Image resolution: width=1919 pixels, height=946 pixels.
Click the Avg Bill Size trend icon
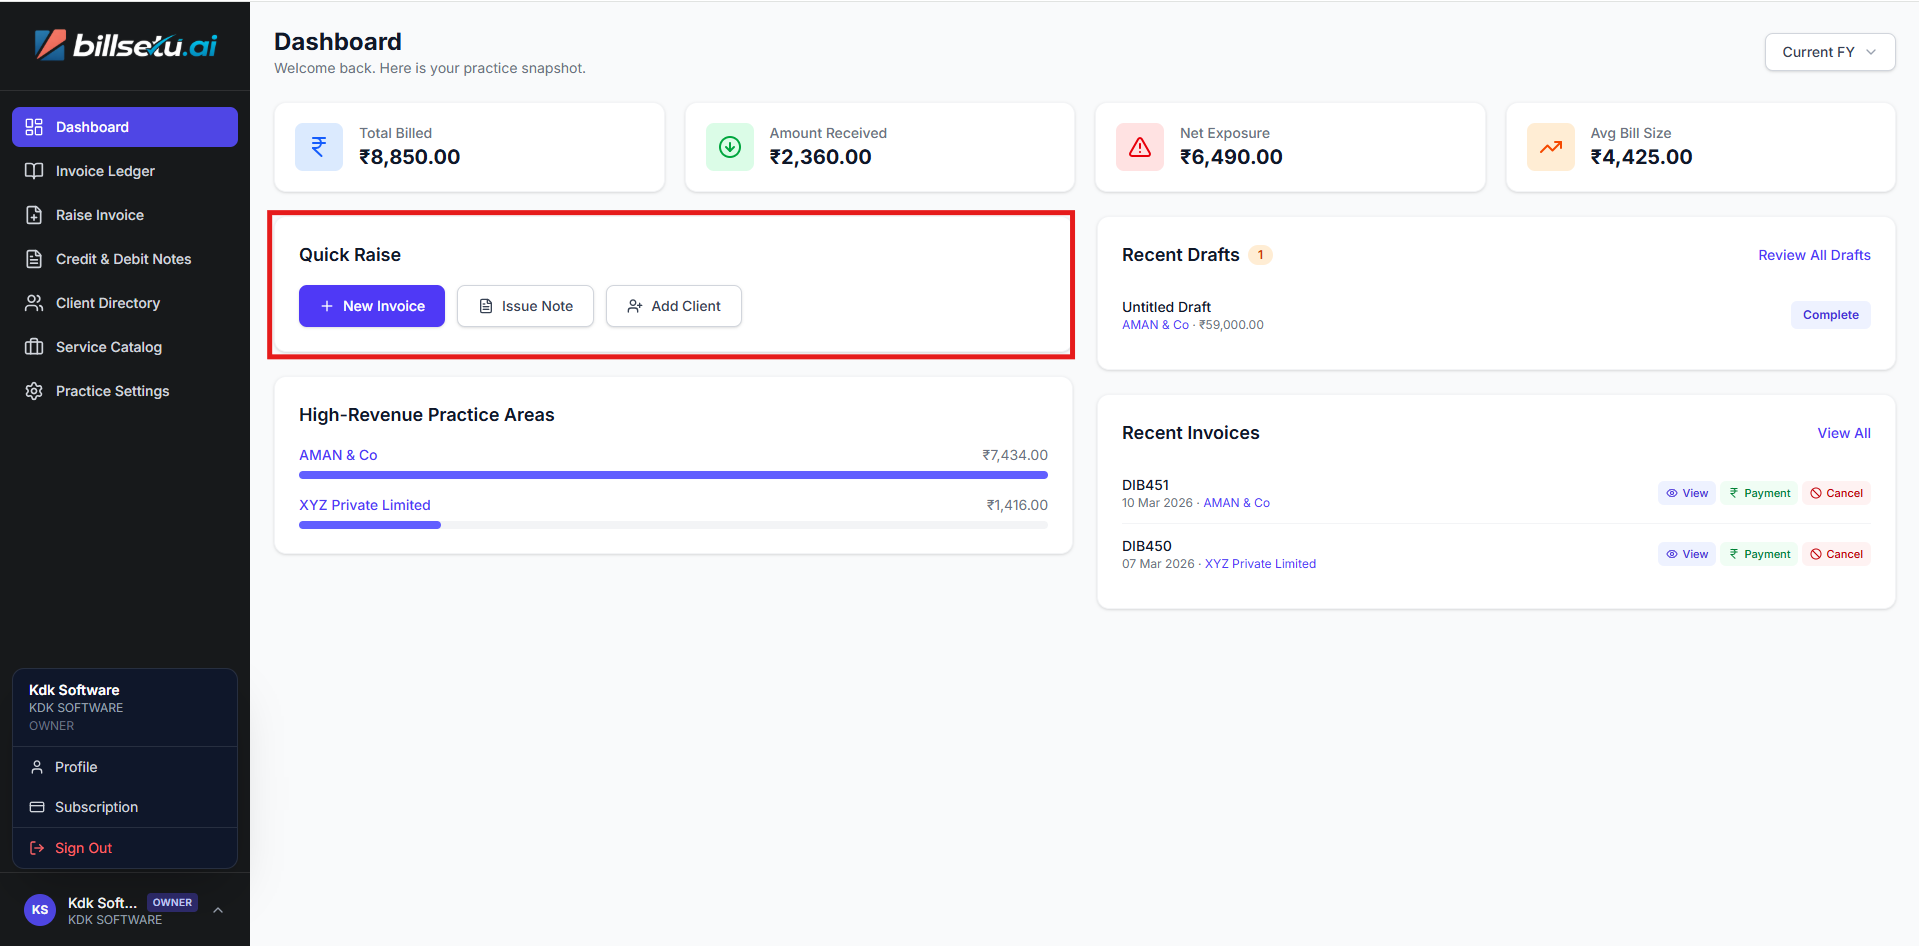1551,147
